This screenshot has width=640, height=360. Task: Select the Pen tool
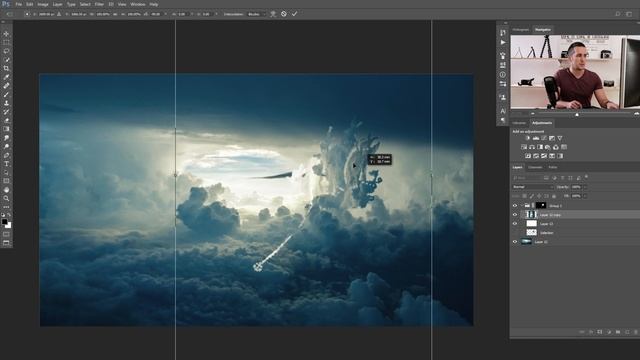coord(6,155)
